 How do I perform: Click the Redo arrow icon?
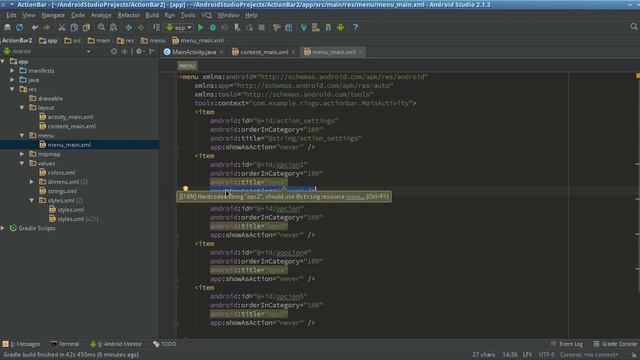(x=47, y=27)
